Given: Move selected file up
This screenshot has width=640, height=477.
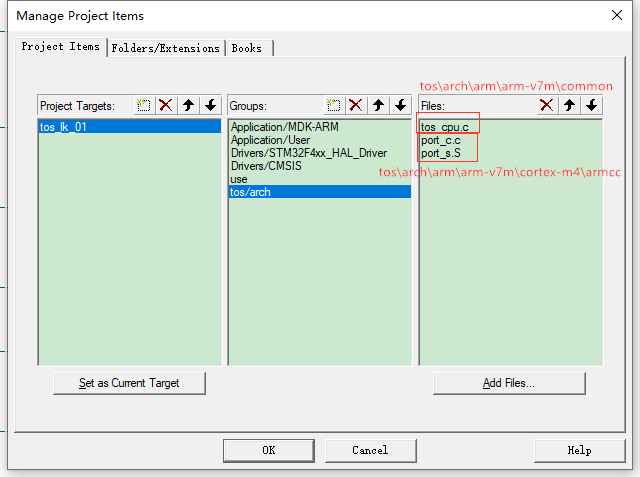Looking at the screenshot, I should [569, 105].
